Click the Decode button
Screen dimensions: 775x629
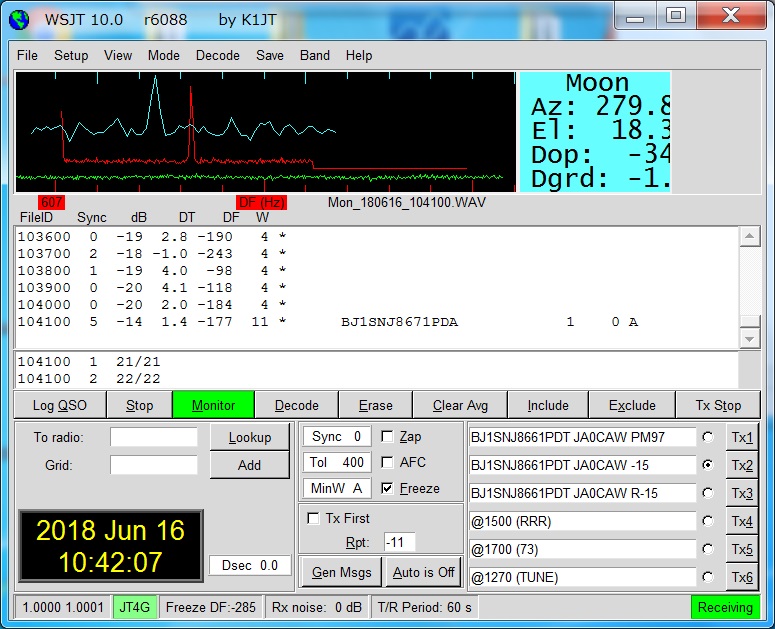[x=297, y=405]
